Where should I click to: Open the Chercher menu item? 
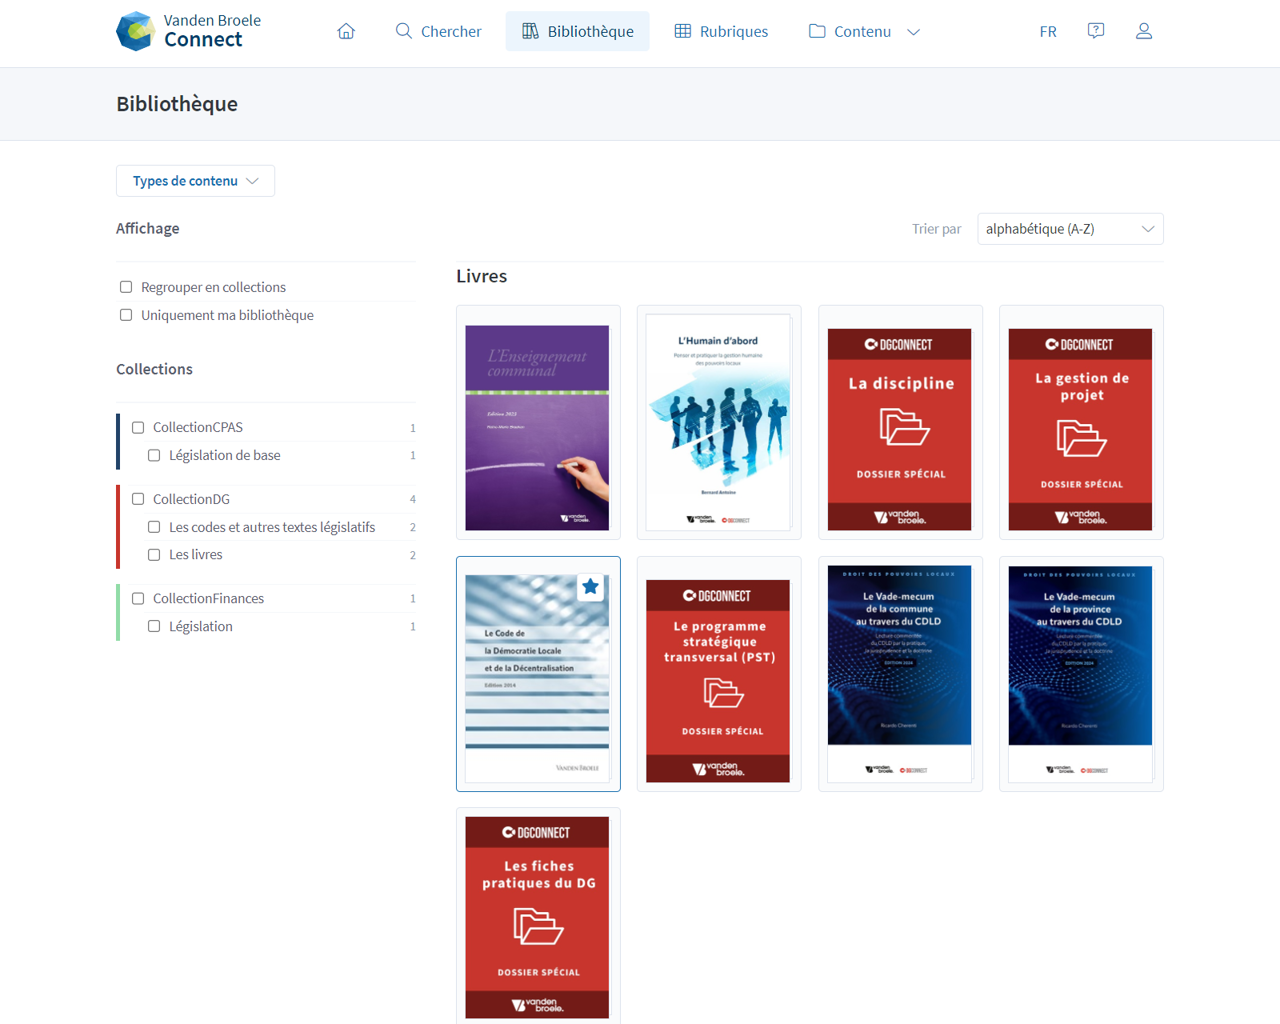point(438,31)
